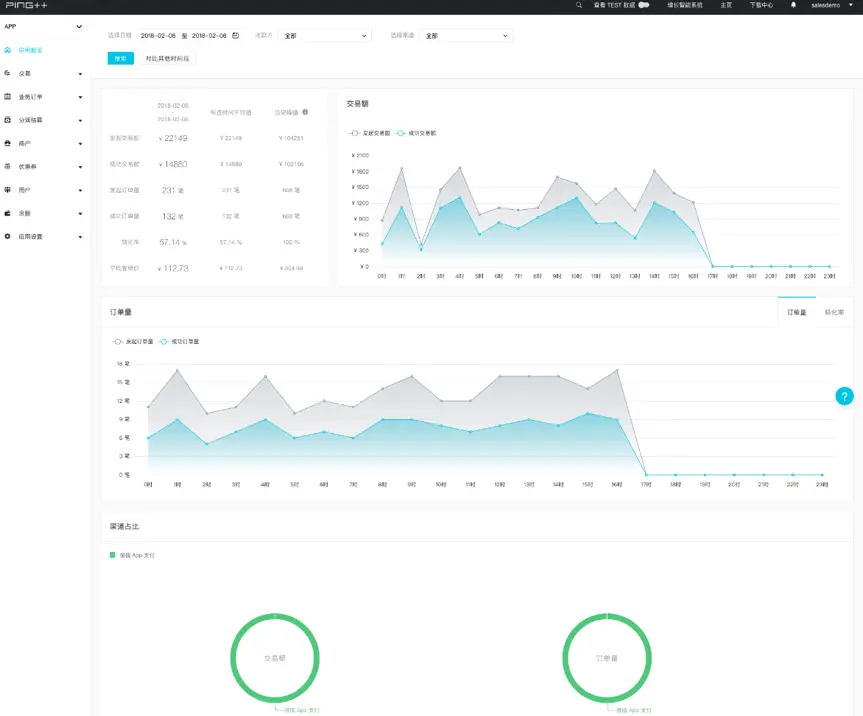Open notifications bell icon
The image size is (863, 716).
(x=793, y=5)
